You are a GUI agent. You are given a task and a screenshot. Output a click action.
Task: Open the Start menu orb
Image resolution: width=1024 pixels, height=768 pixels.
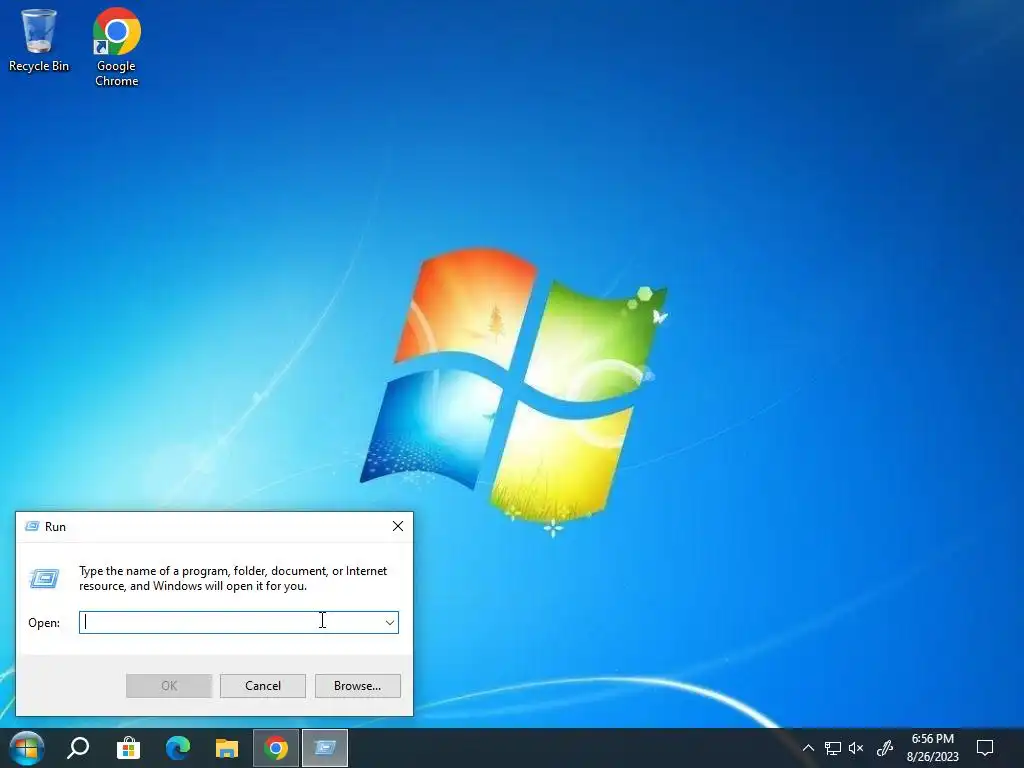(x=27, y=748)
